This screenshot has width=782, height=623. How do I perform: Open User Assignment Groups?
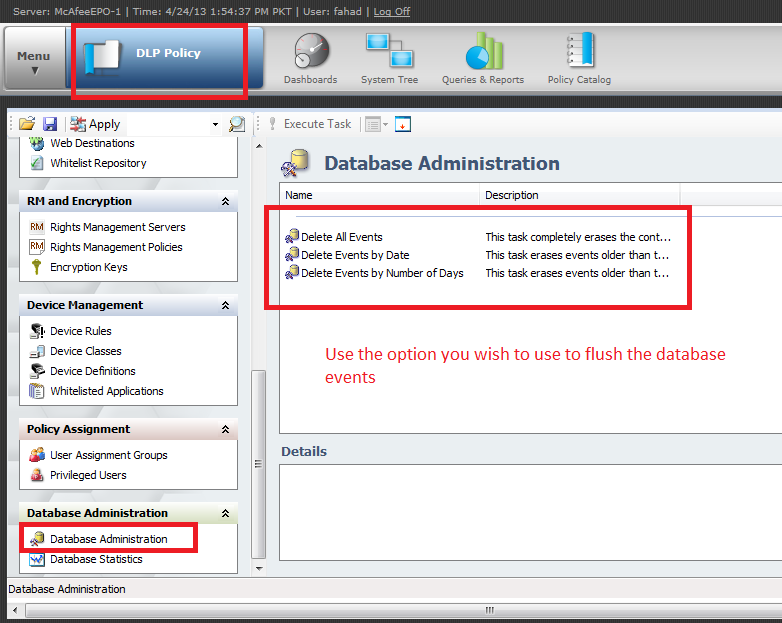[x=109, y=455]
